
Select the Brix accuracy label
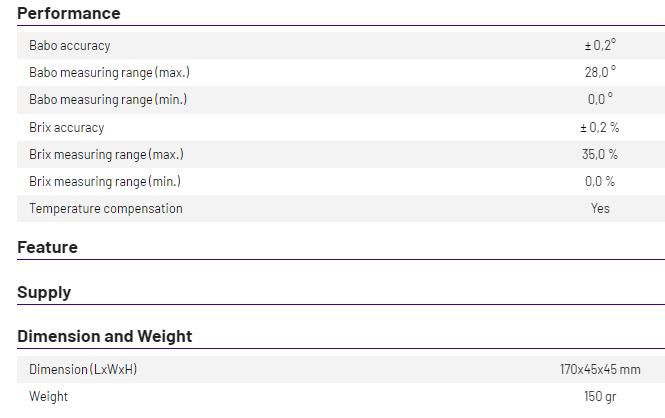click(67, 128)
